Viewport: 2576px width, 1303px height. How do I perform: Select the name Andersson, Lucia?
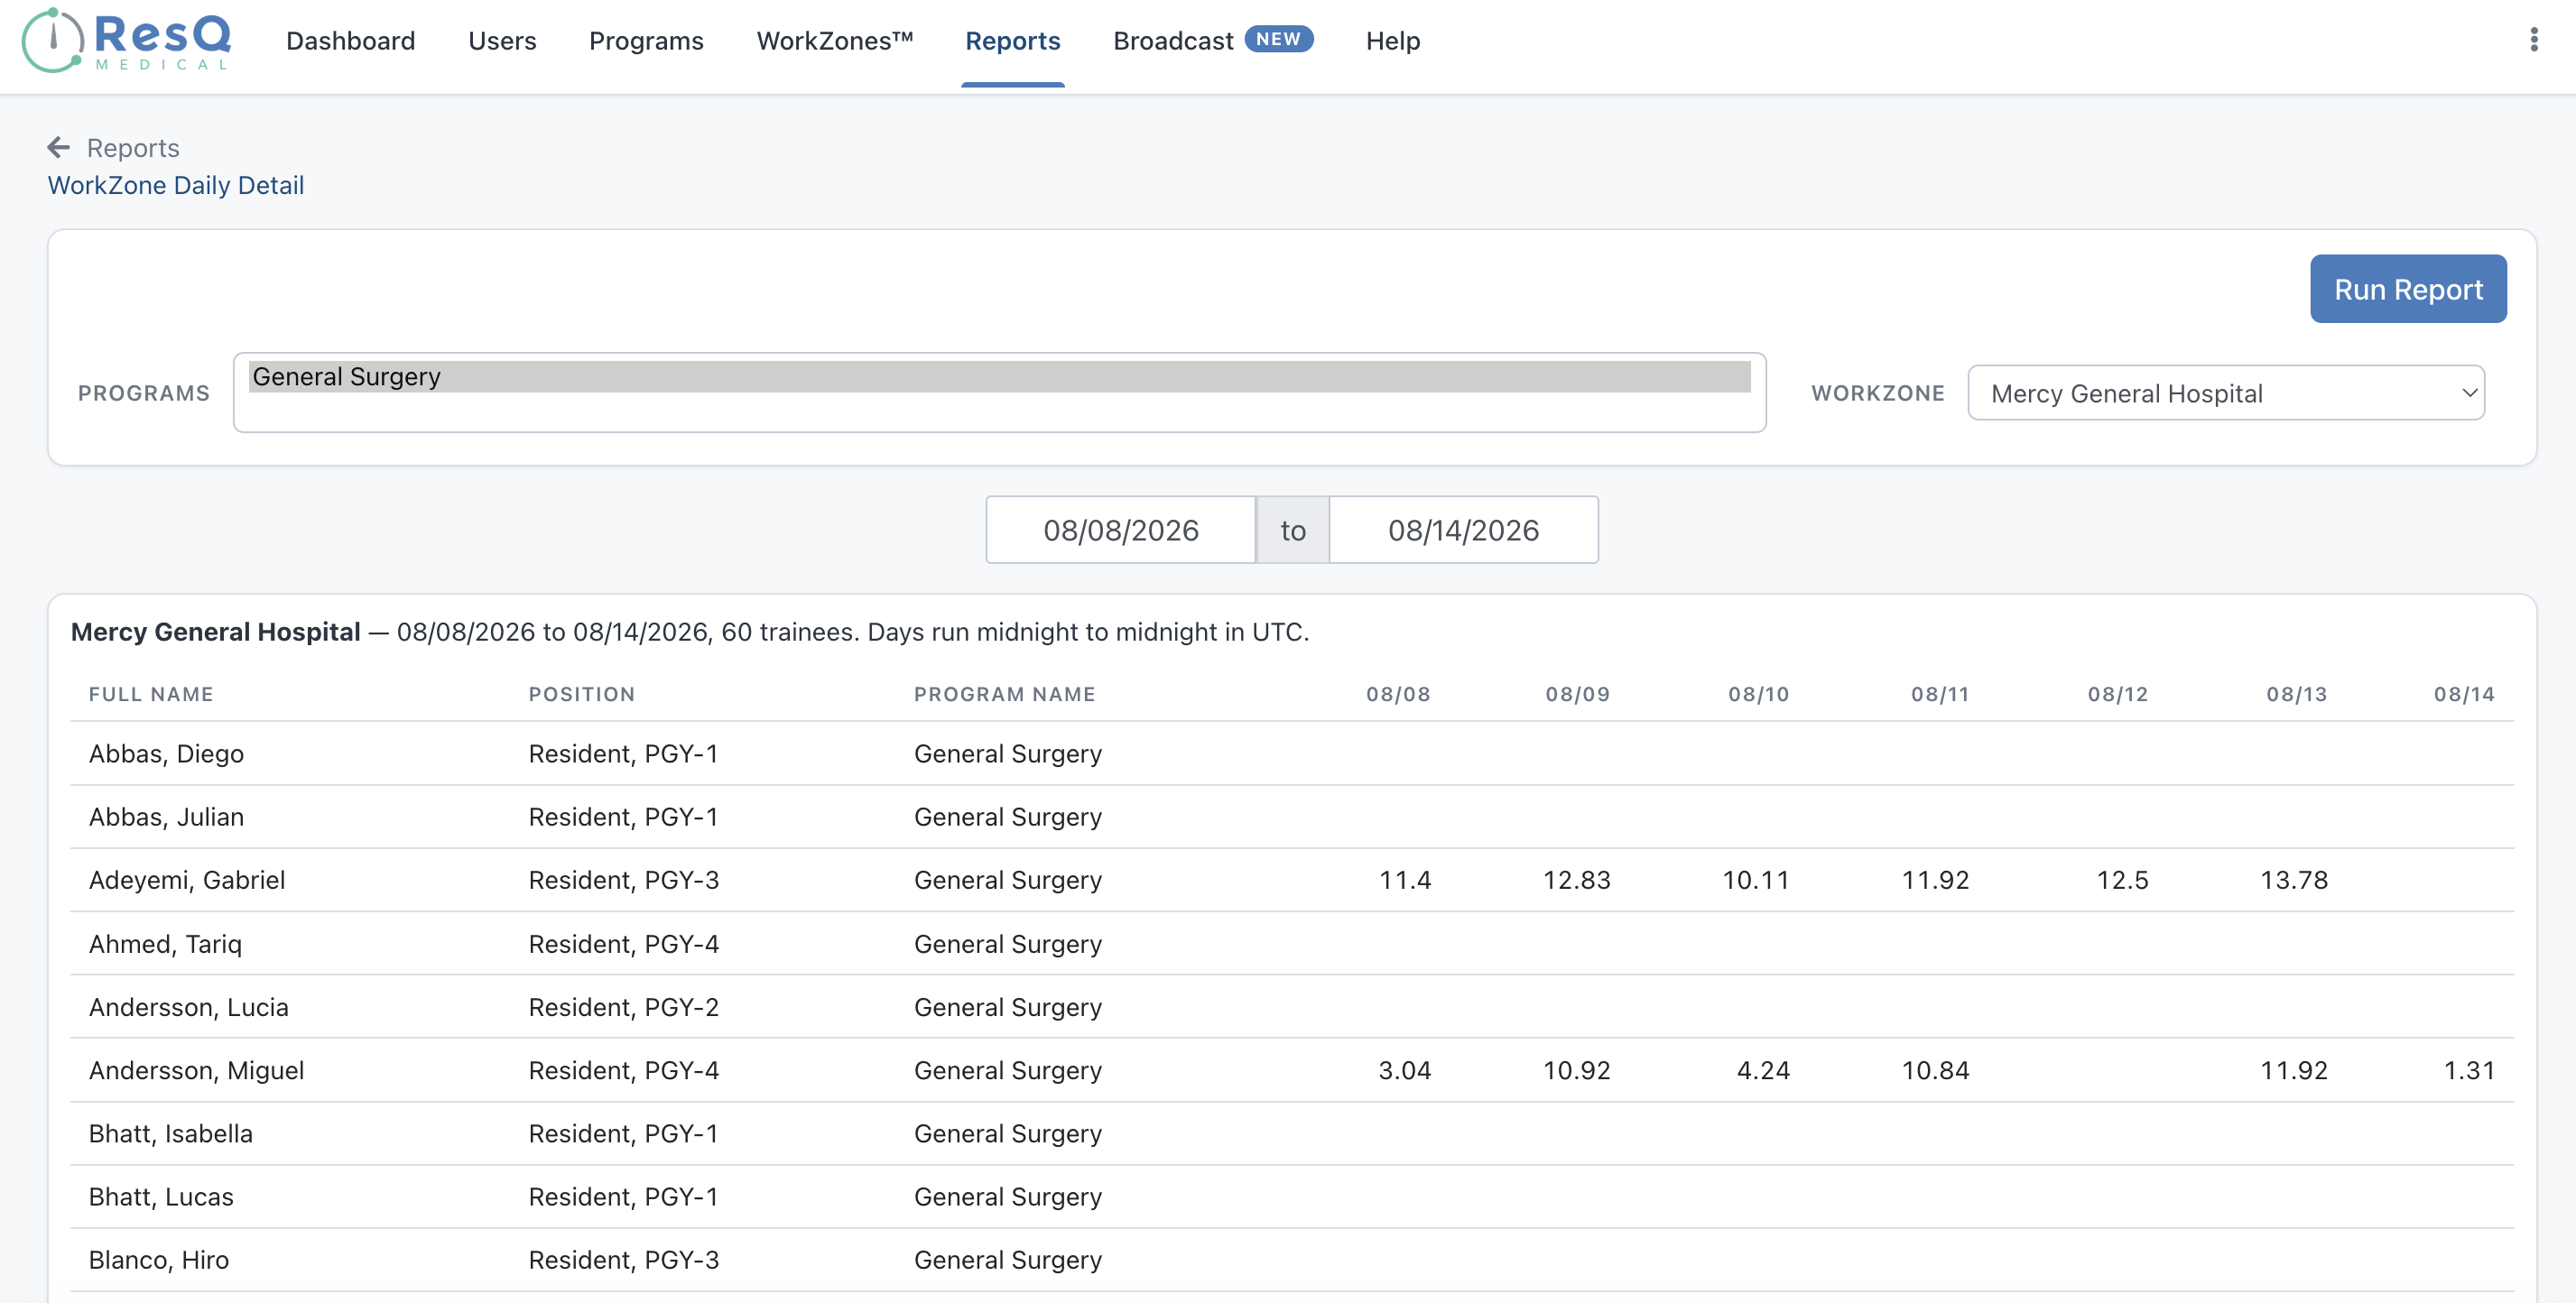[188, 1007]
